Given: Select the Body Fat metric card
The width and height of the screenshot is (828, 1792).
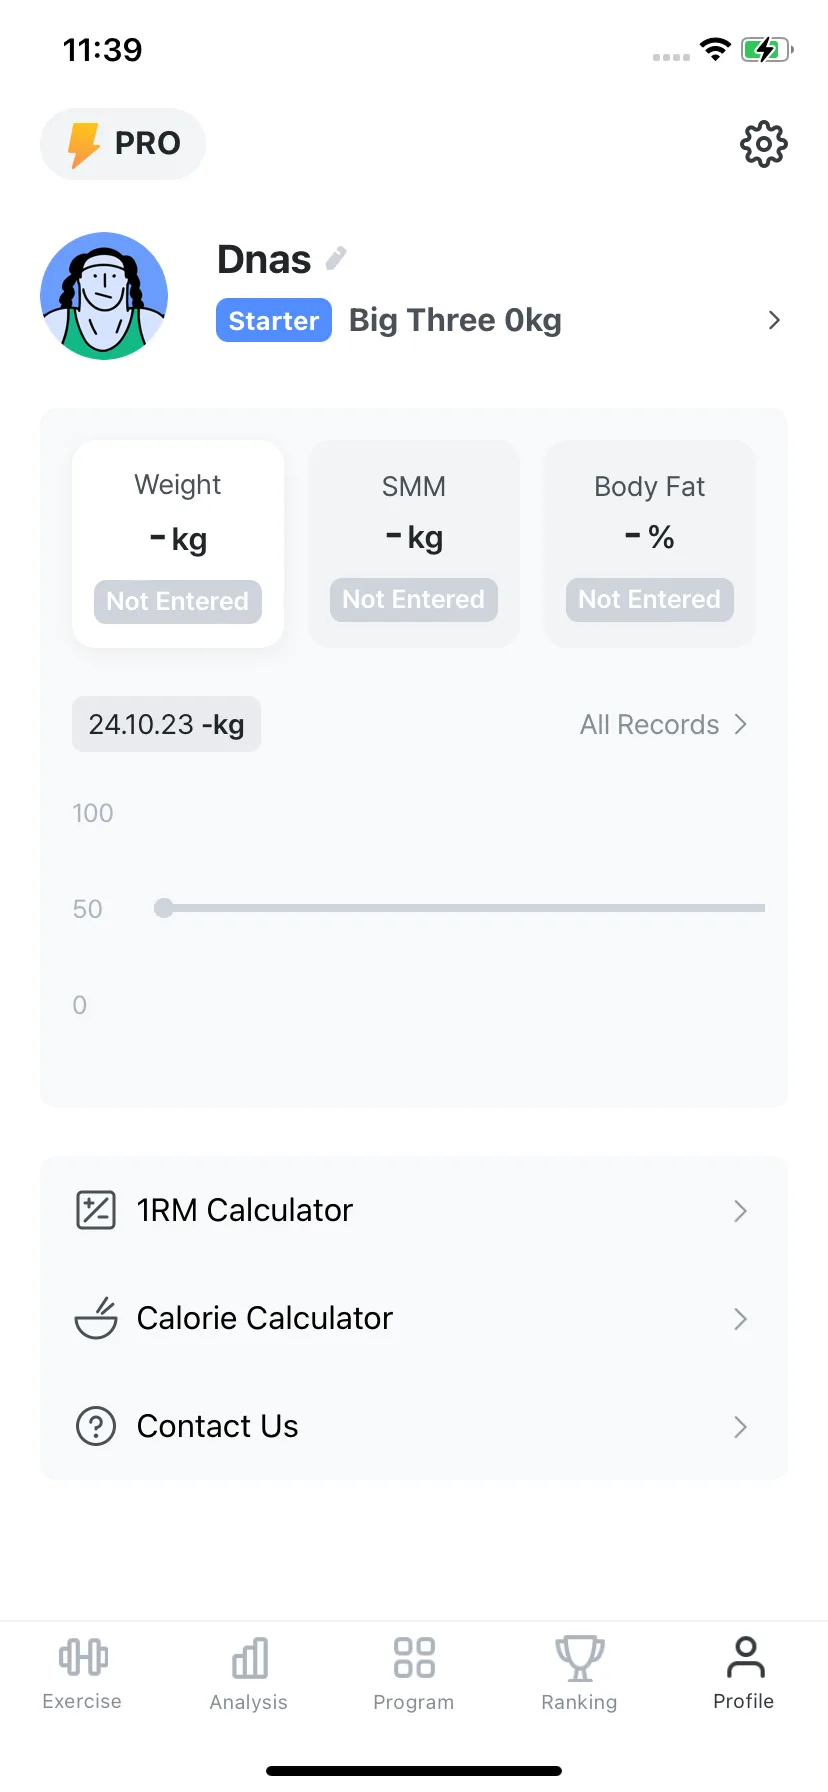Looking at the screenshot, I should pos(650,544).
